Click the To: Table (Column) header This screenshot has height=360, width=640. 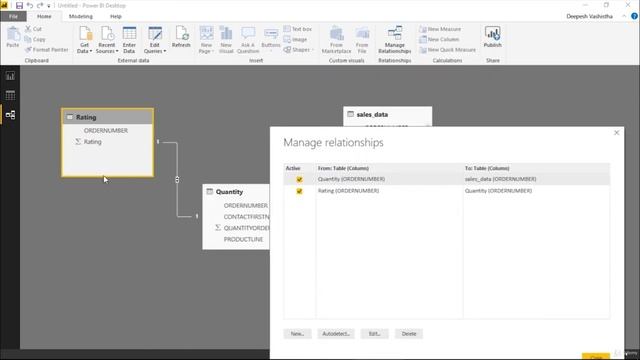pos(487,168)
